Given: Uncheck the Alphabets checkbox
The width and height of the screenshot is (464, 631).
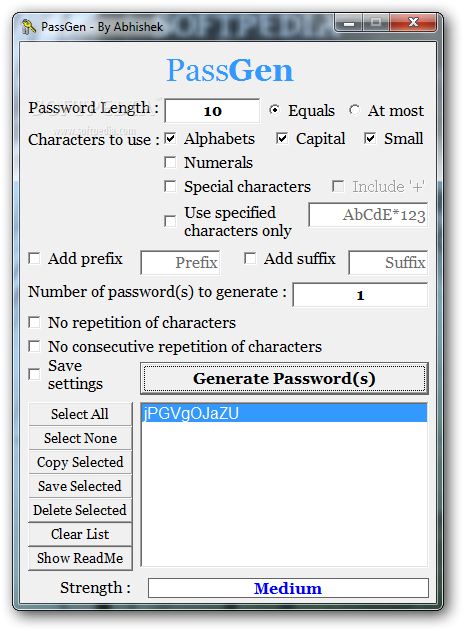Looking at the screenshot, I should tap(170, 139).
